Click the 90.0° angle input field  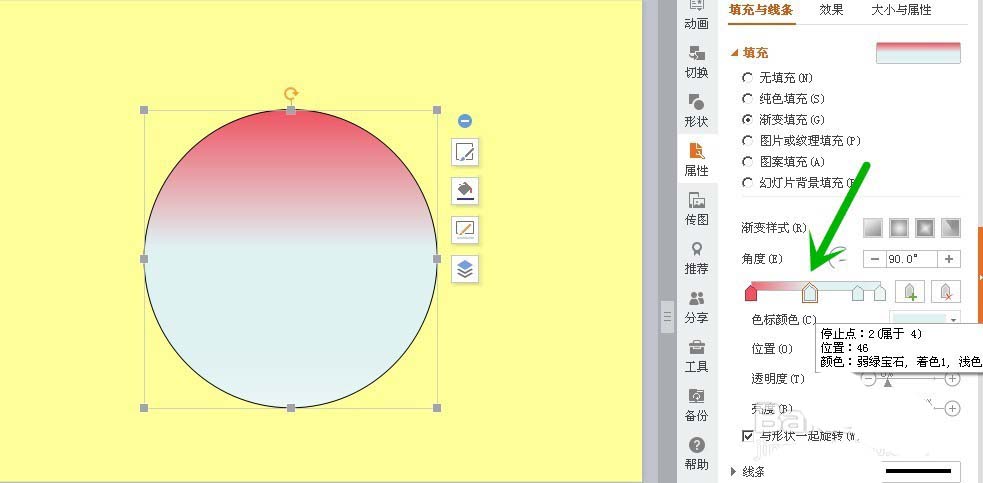click(x=910, y=259)
